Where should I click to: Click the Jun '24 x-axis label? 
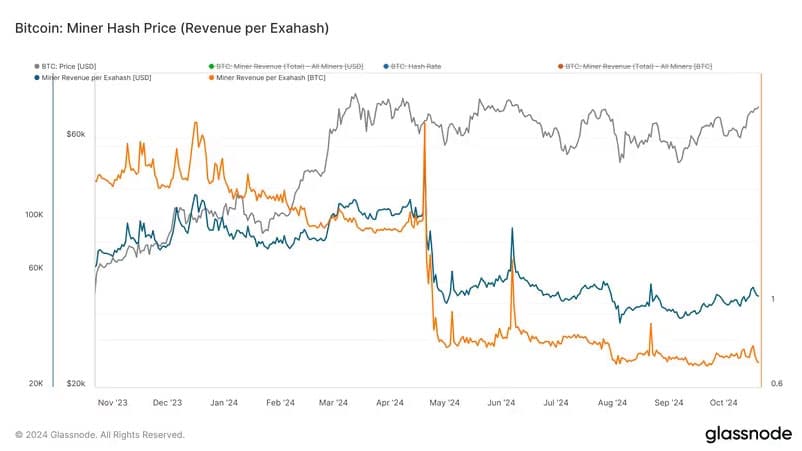(x=501, y=403)
